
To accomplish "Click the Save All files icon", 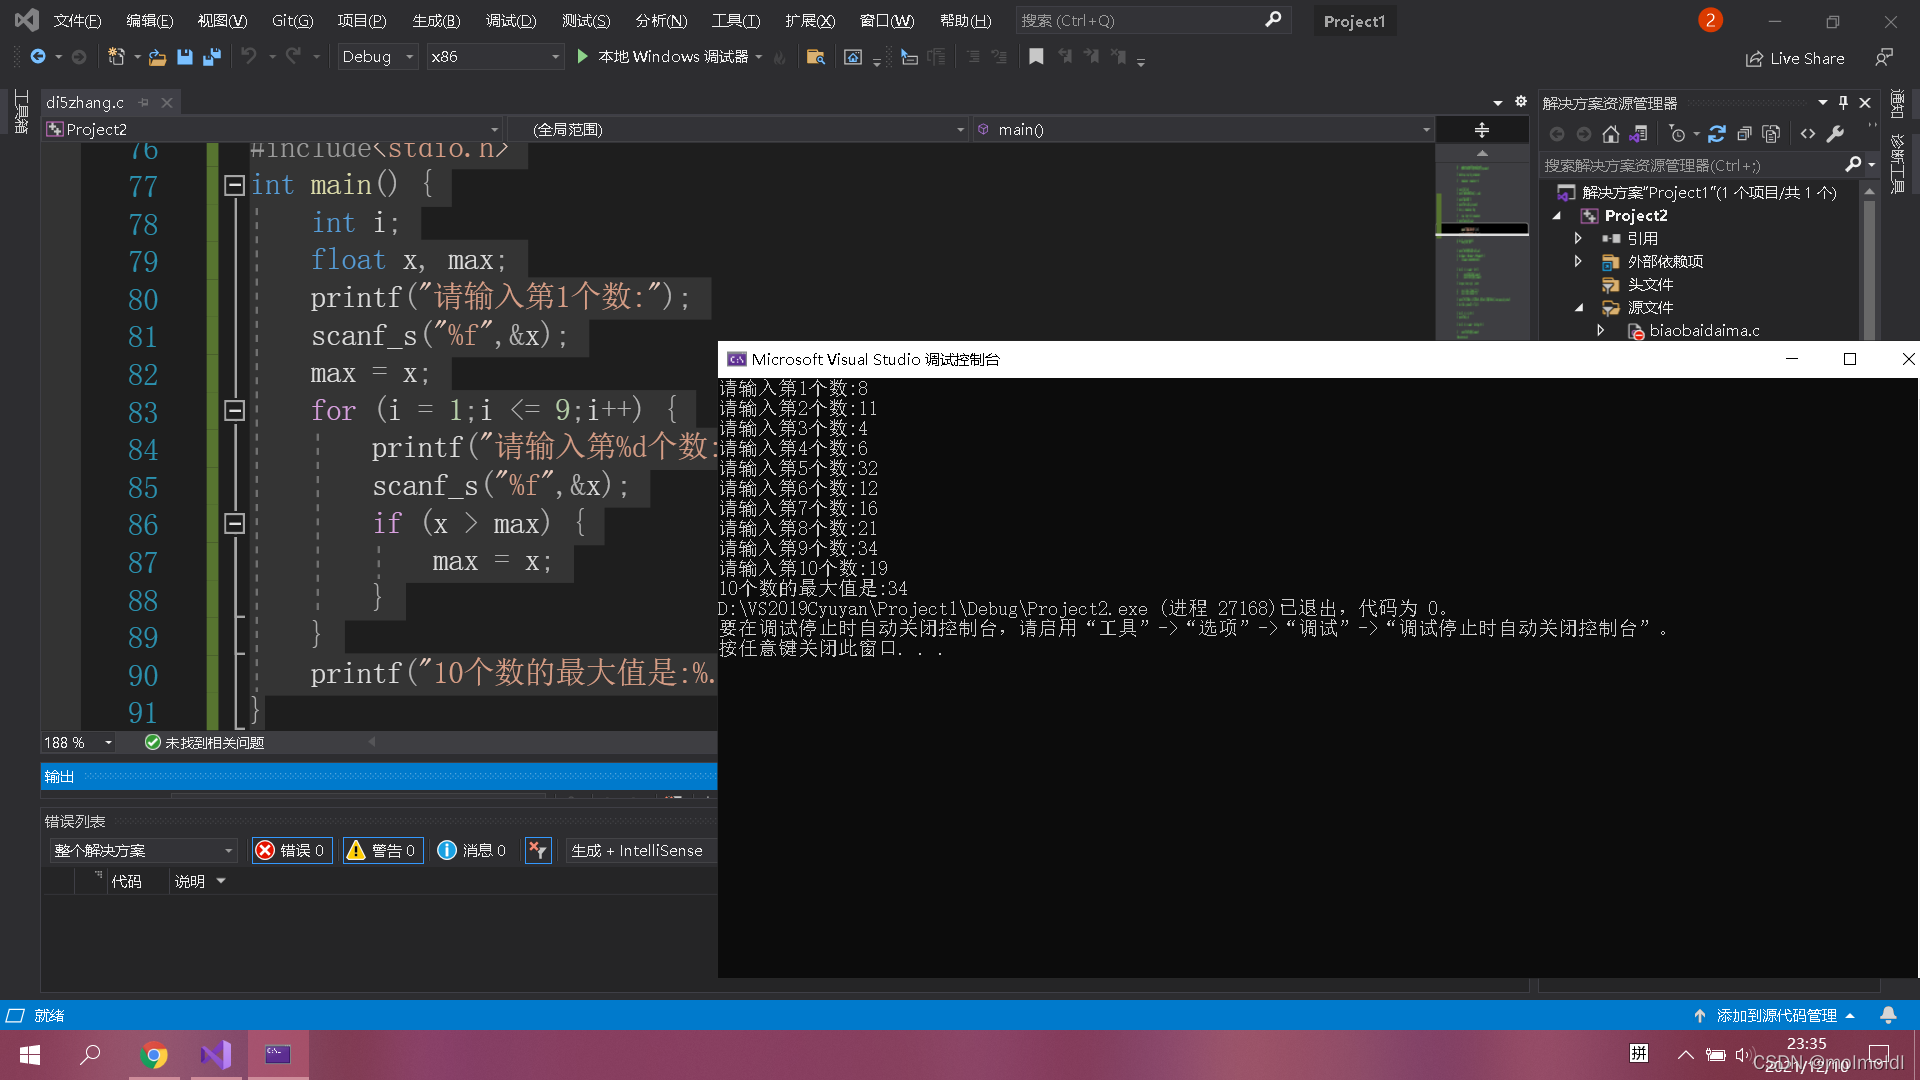I will tap(210, 57).
